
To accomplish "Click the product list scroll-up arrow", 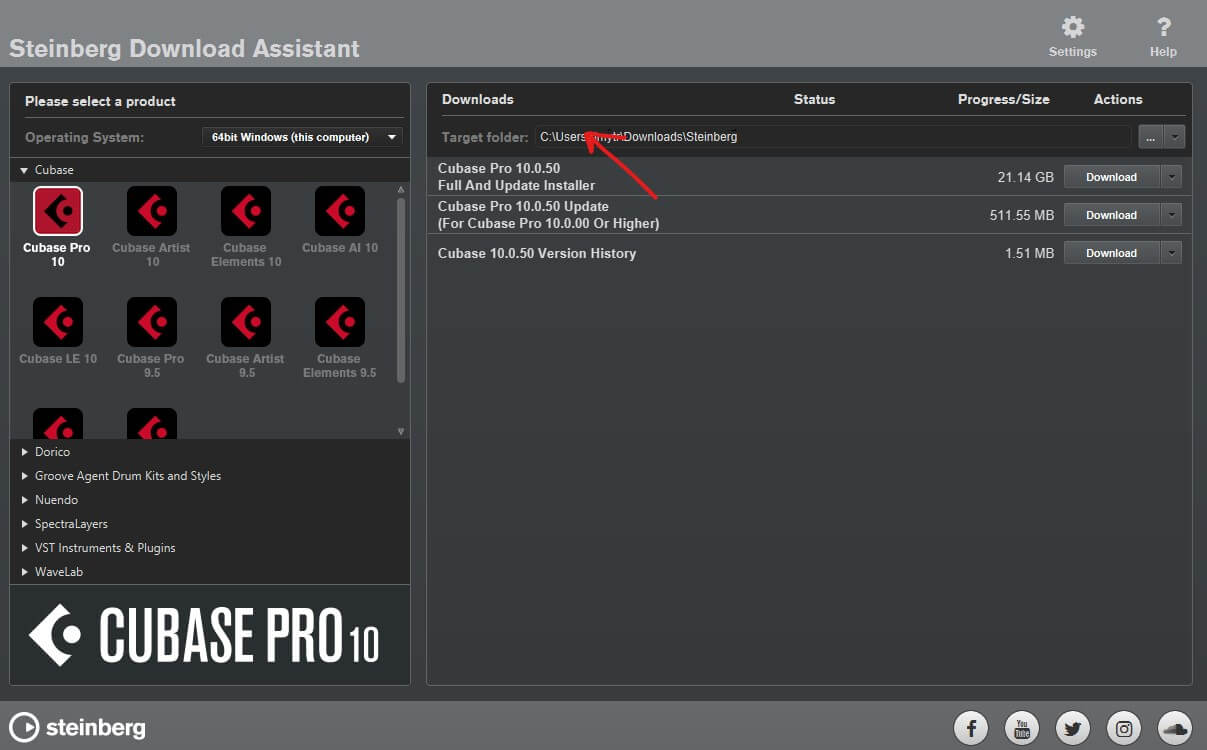I will coord(401,189).
